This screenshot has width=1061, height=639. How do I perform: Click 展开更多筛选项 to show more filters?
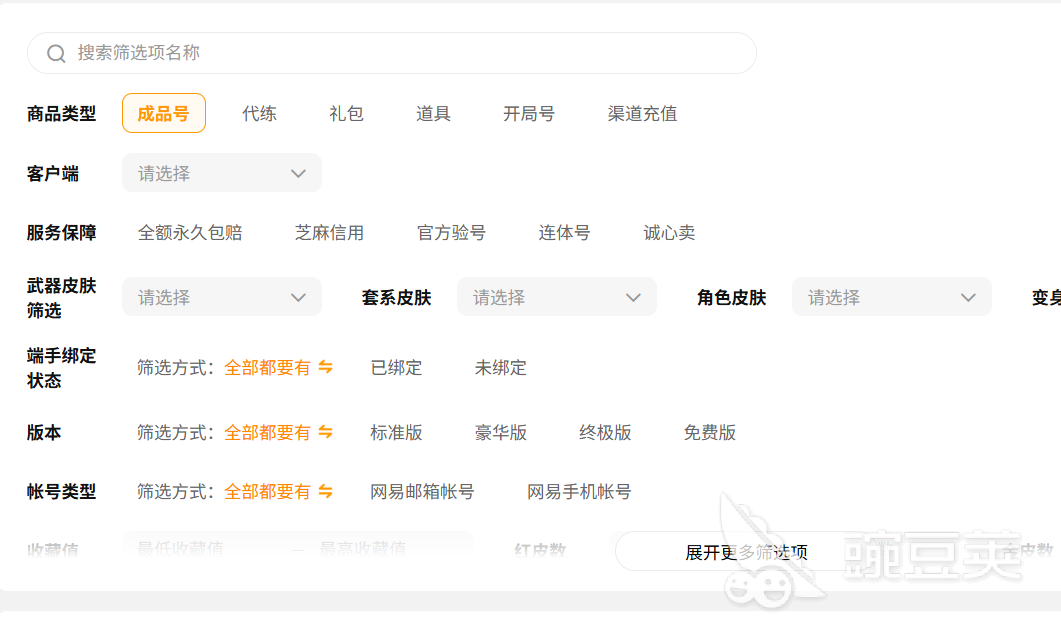click(746, 552)
